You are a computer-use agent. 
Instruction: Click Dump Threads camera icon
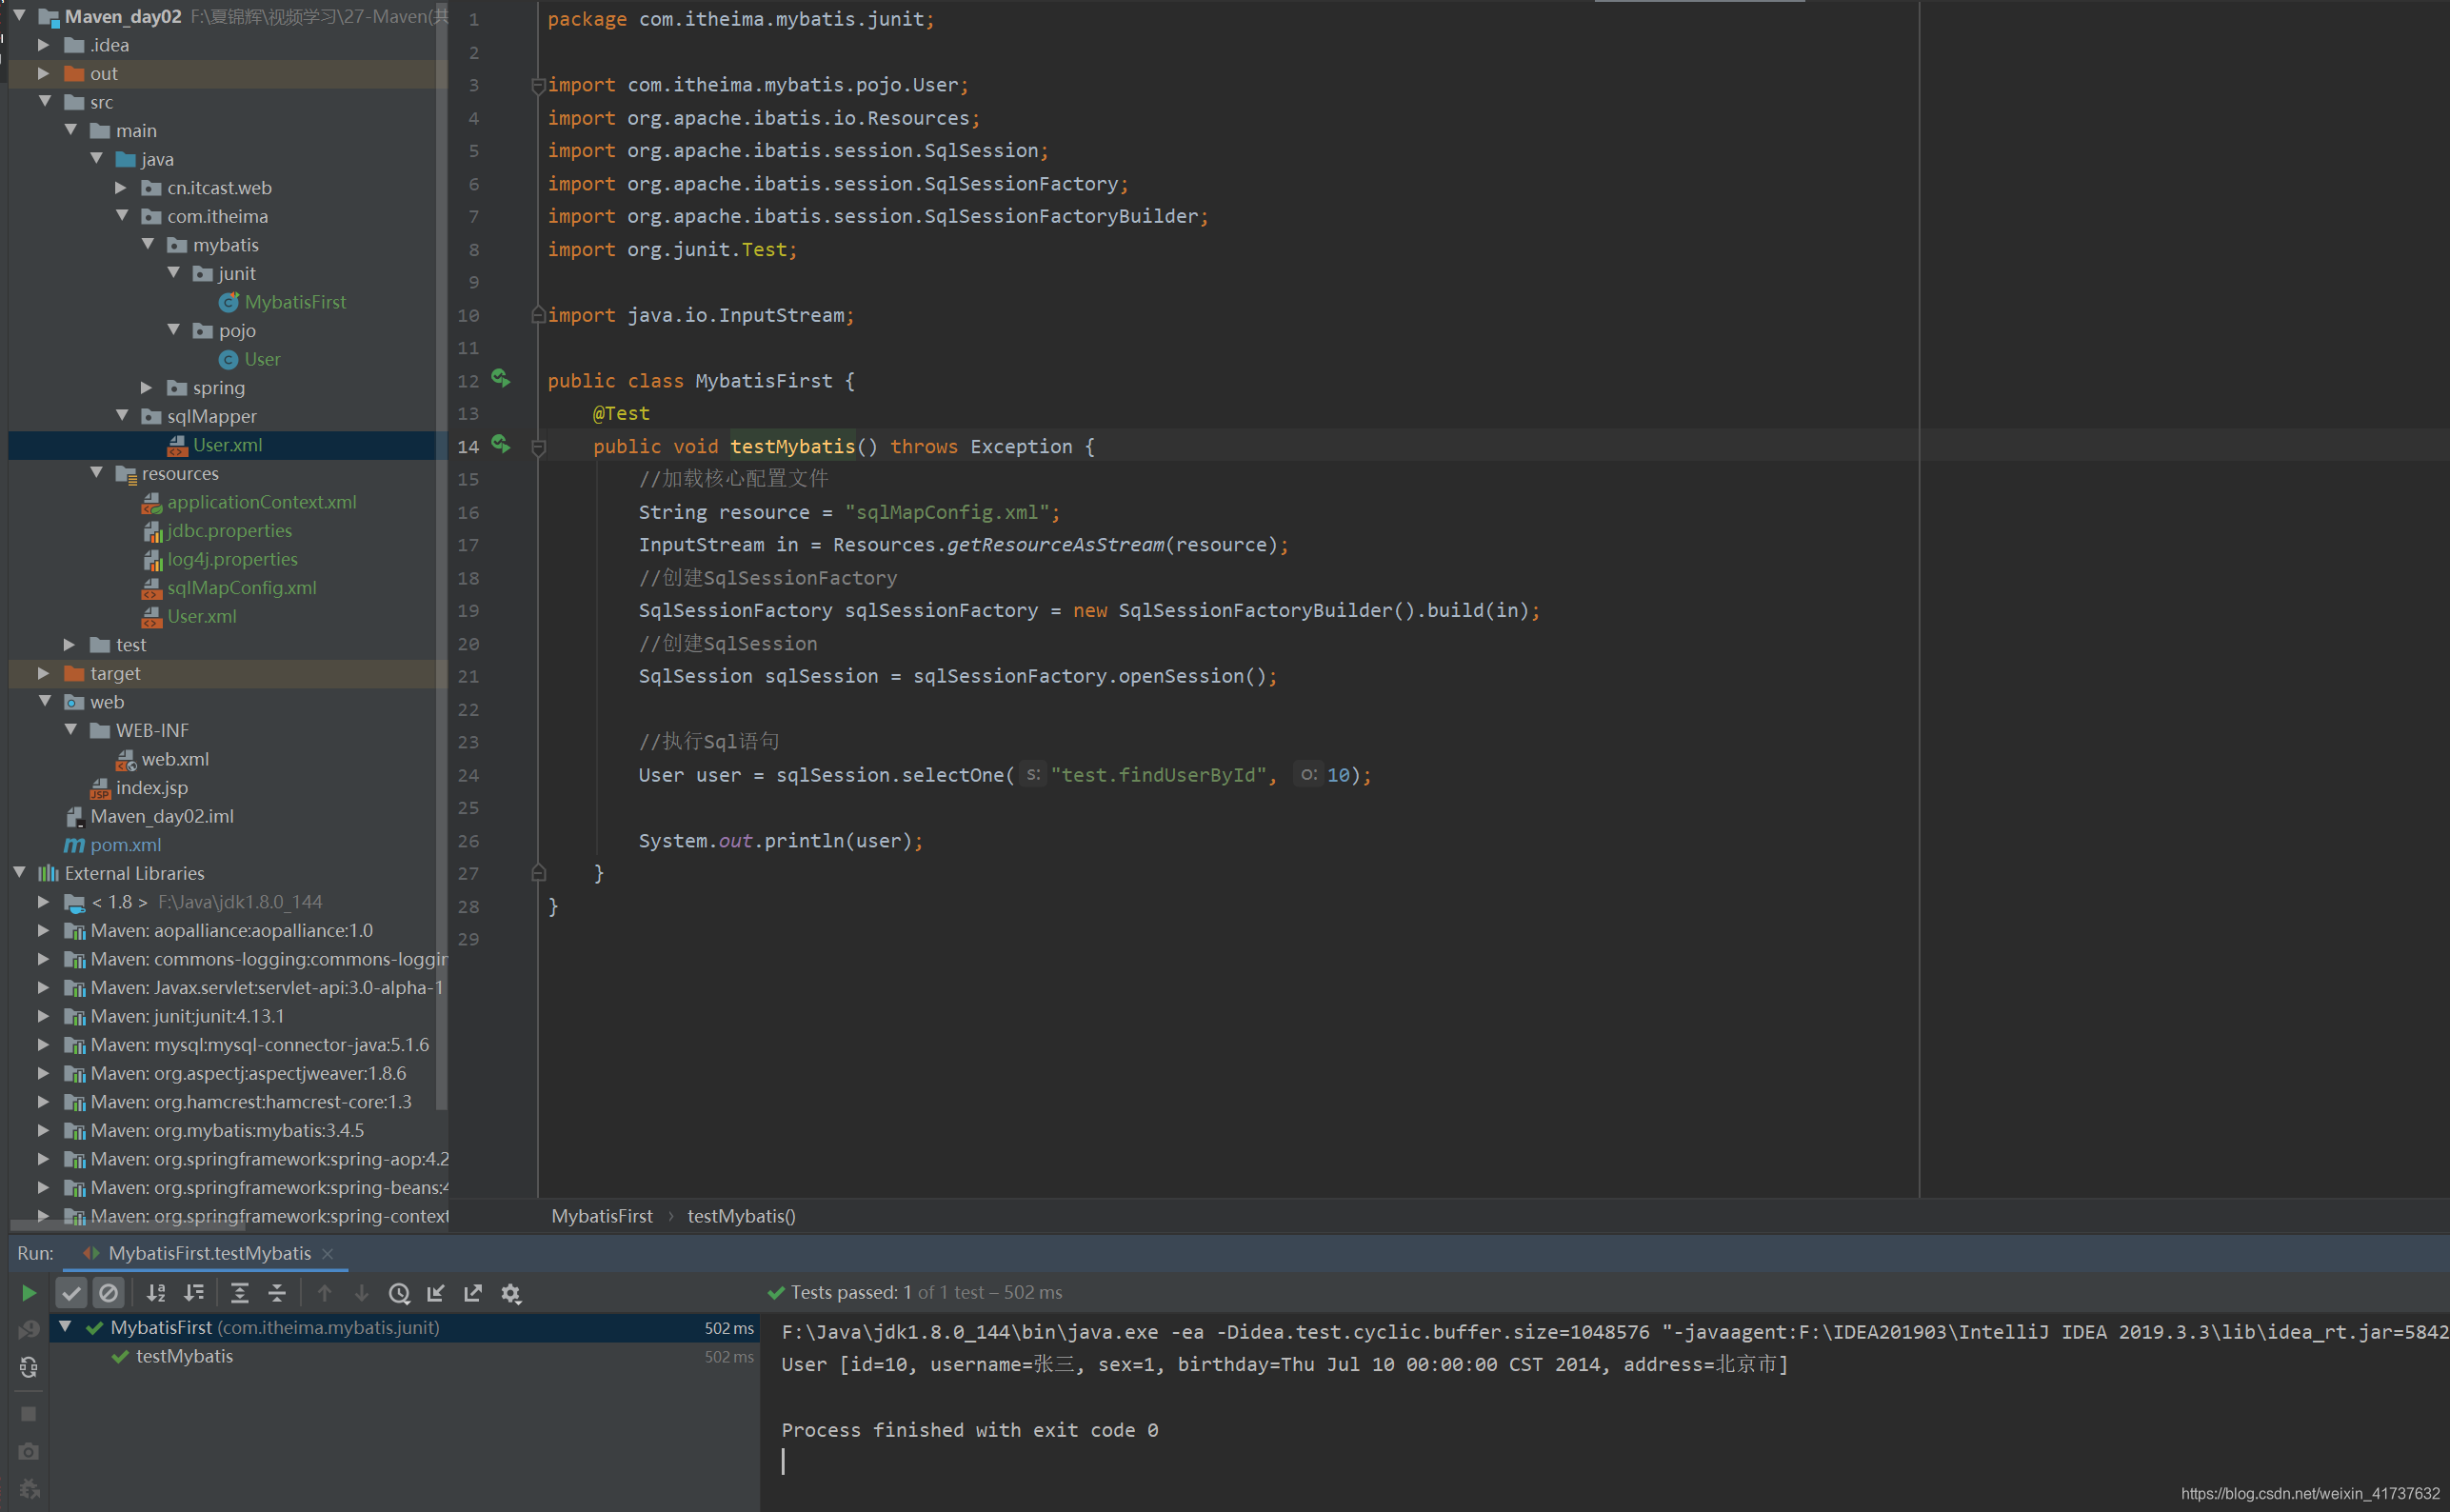pyautogui.click(x=29, y=1451)
